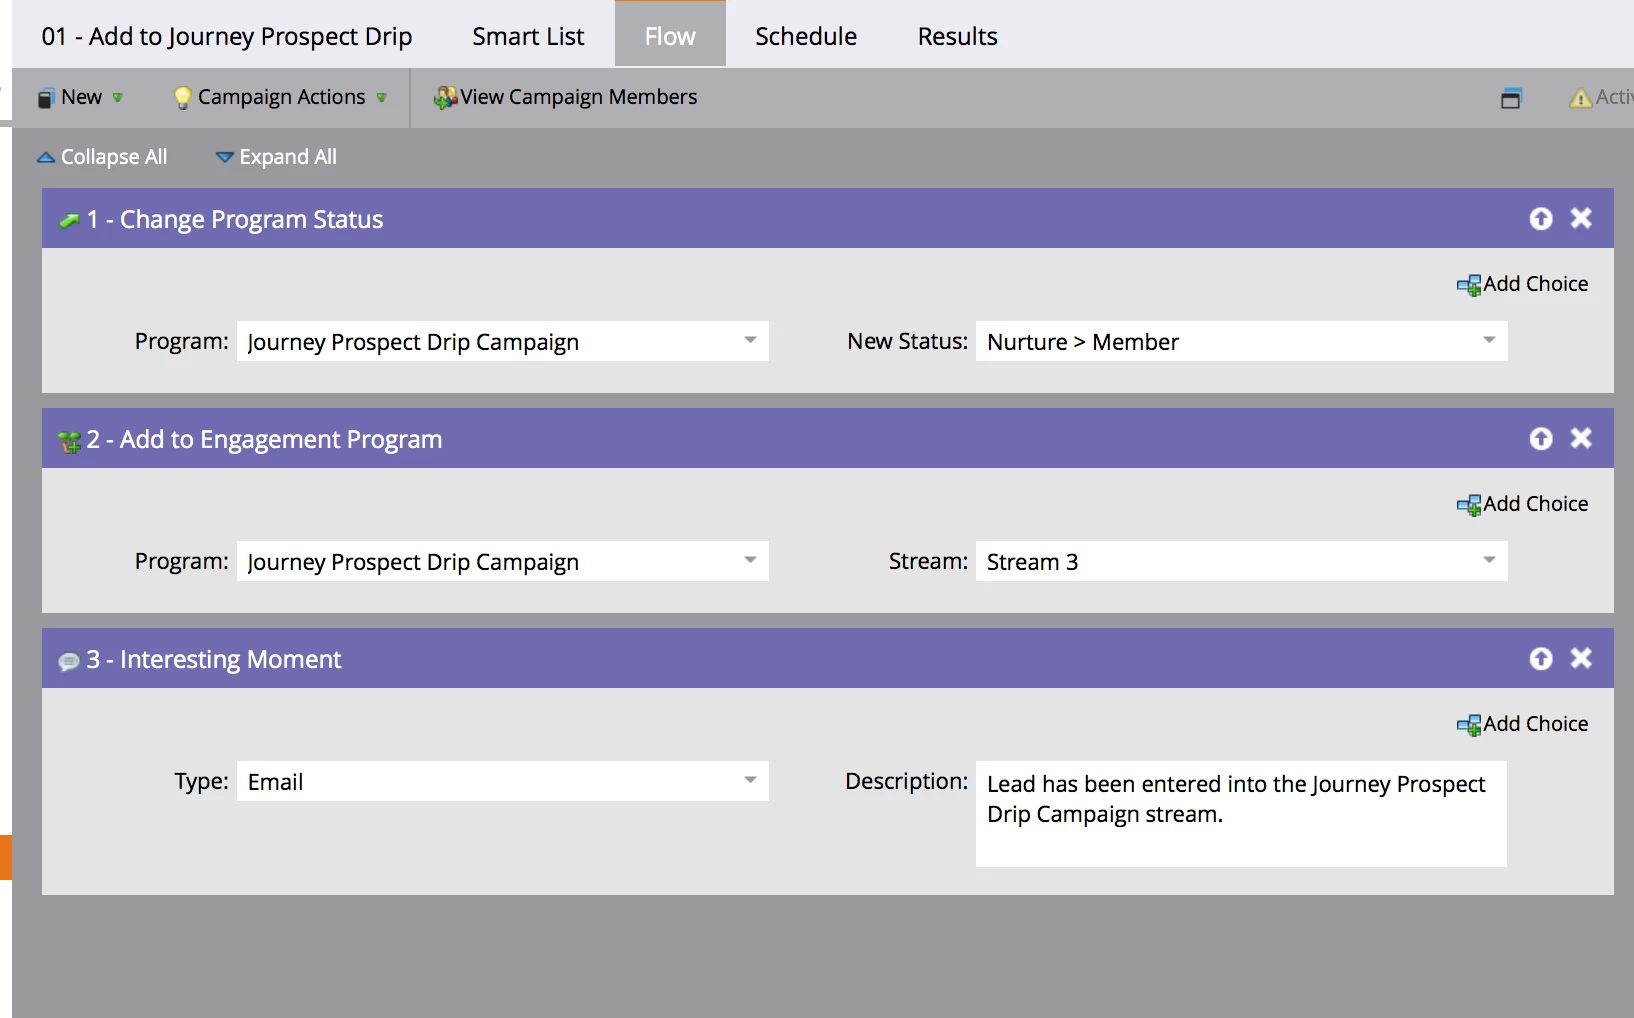Click into the Interesting Moment Description field
The height and width of the screenshot is (1018, 1634).
(x=1241, y=814)
